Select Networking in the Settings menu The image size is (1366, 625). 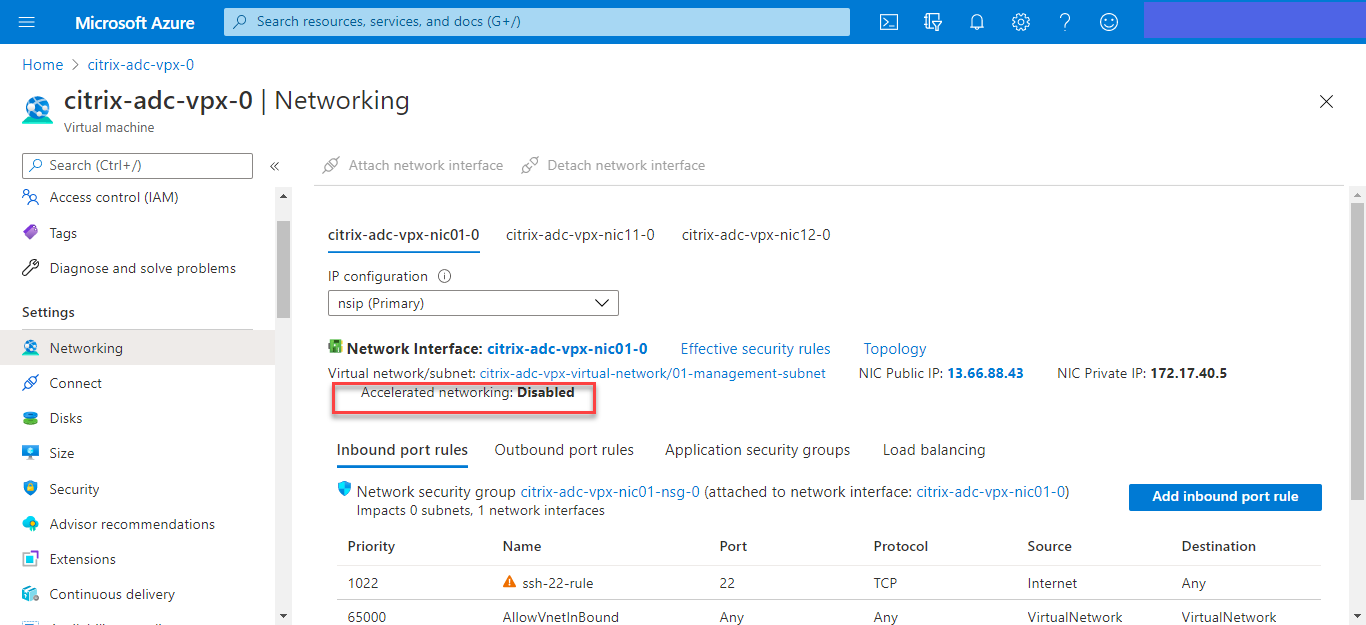(x=137, y=348)
